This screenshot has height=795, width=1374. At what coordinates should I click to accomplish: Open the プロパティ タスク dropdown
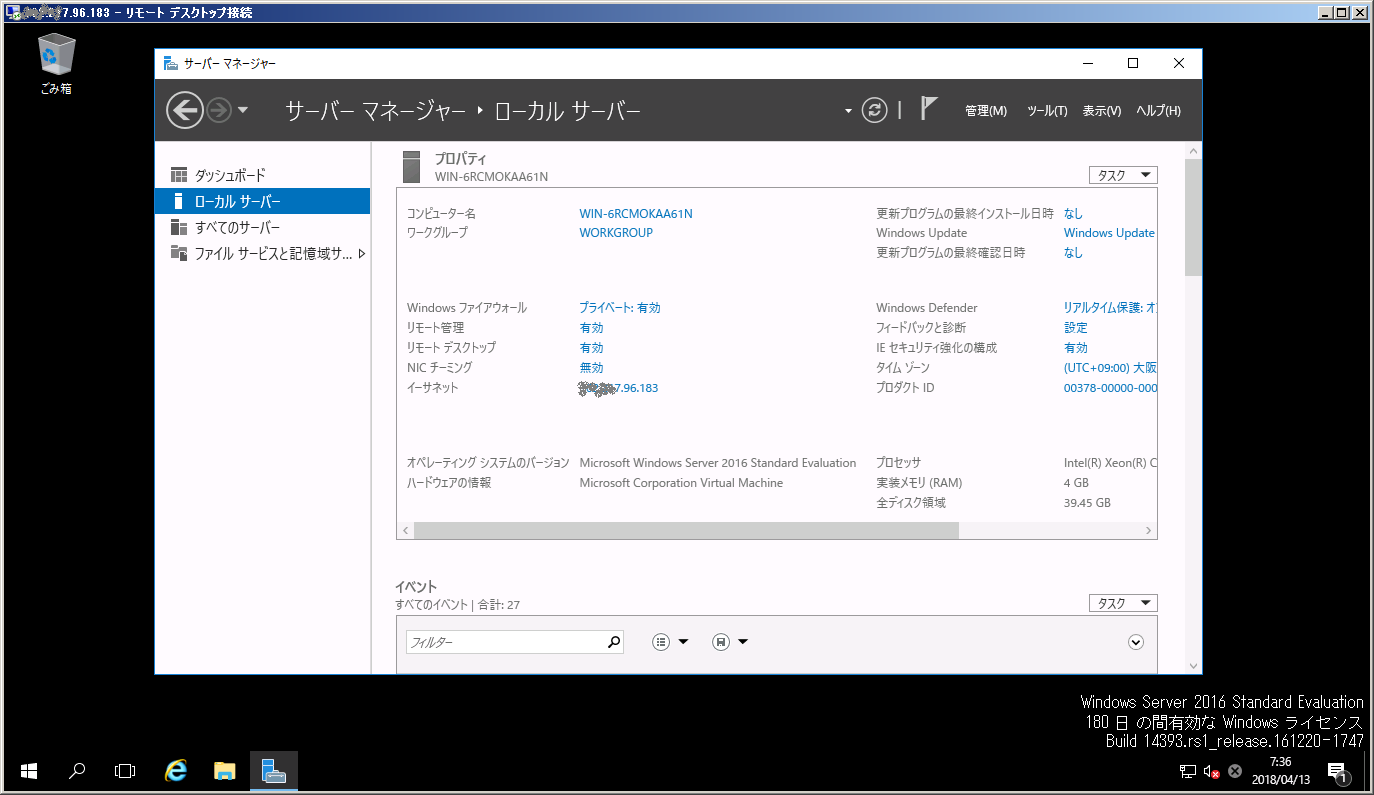(1123, 175)
